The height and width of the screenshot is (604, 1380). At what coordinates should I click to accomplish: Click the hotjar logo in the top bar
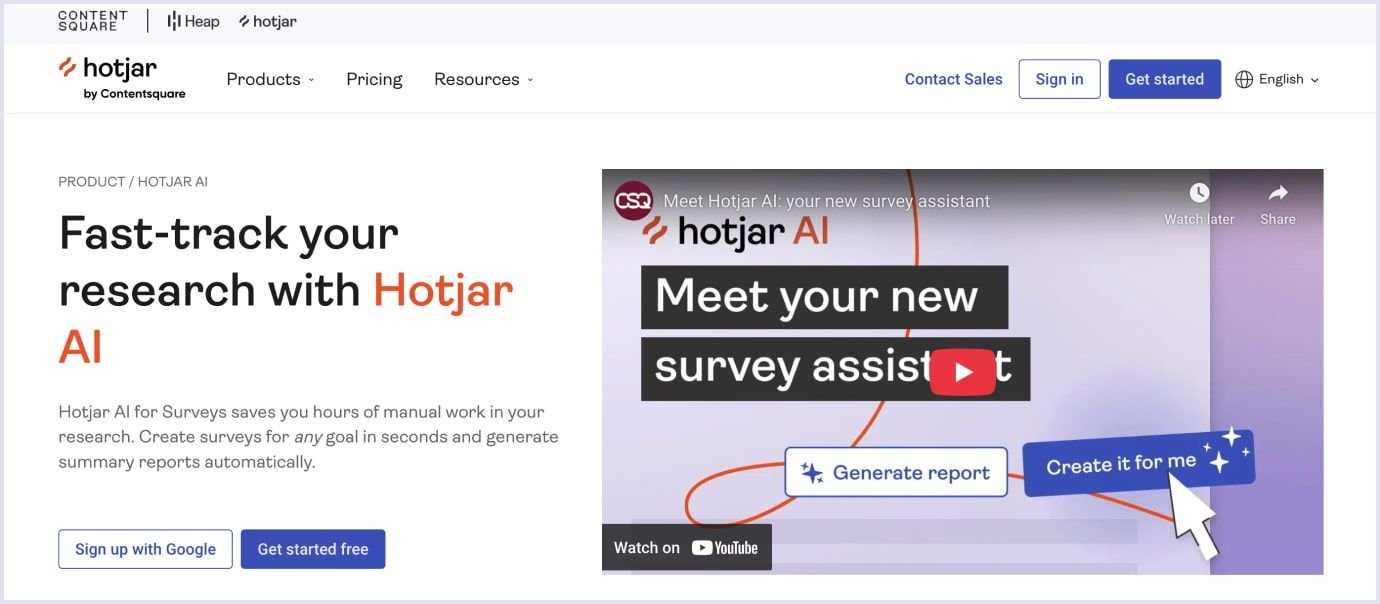pos(266,20)
